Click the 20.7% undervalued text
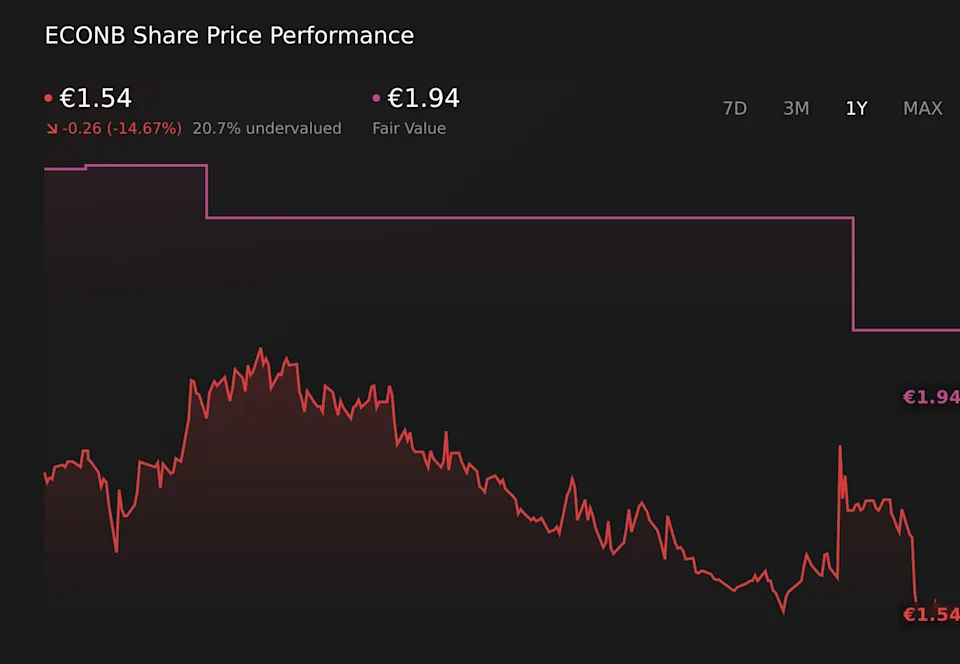This screenshot has width=960, height=664. pos(267,128)
